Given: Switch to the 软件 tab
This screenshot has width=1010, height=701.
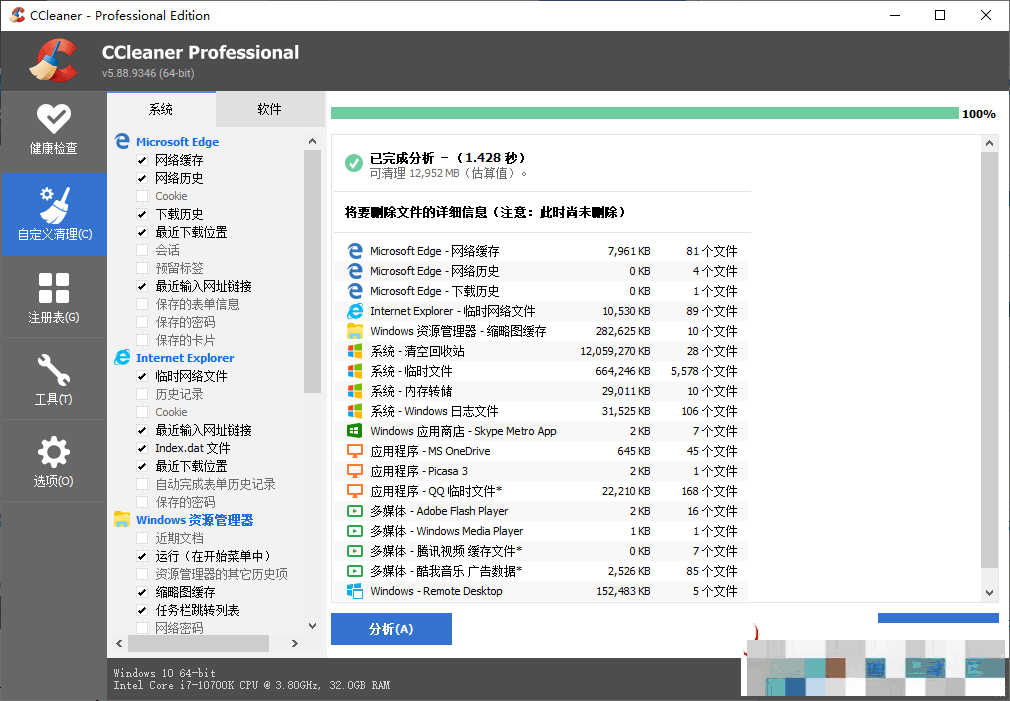Looking at the screenshot, I should coord(269,109).
